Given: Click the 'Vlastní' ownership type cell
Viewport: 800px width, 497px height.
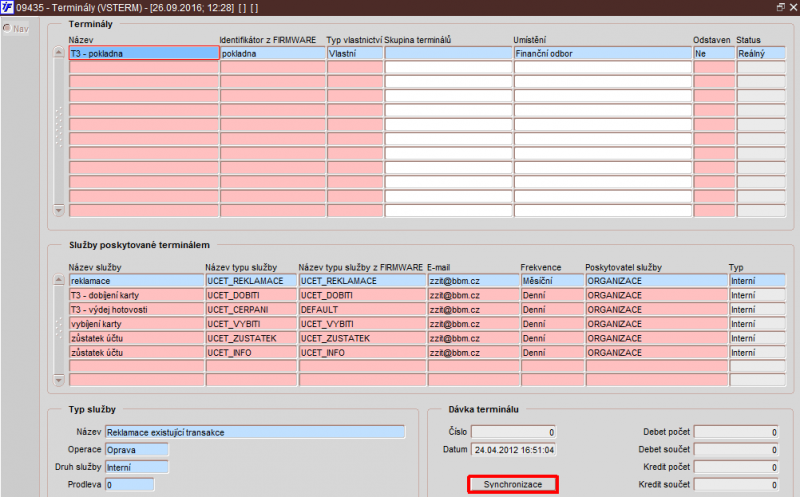Looking at the screenshot, I should 355,53.
